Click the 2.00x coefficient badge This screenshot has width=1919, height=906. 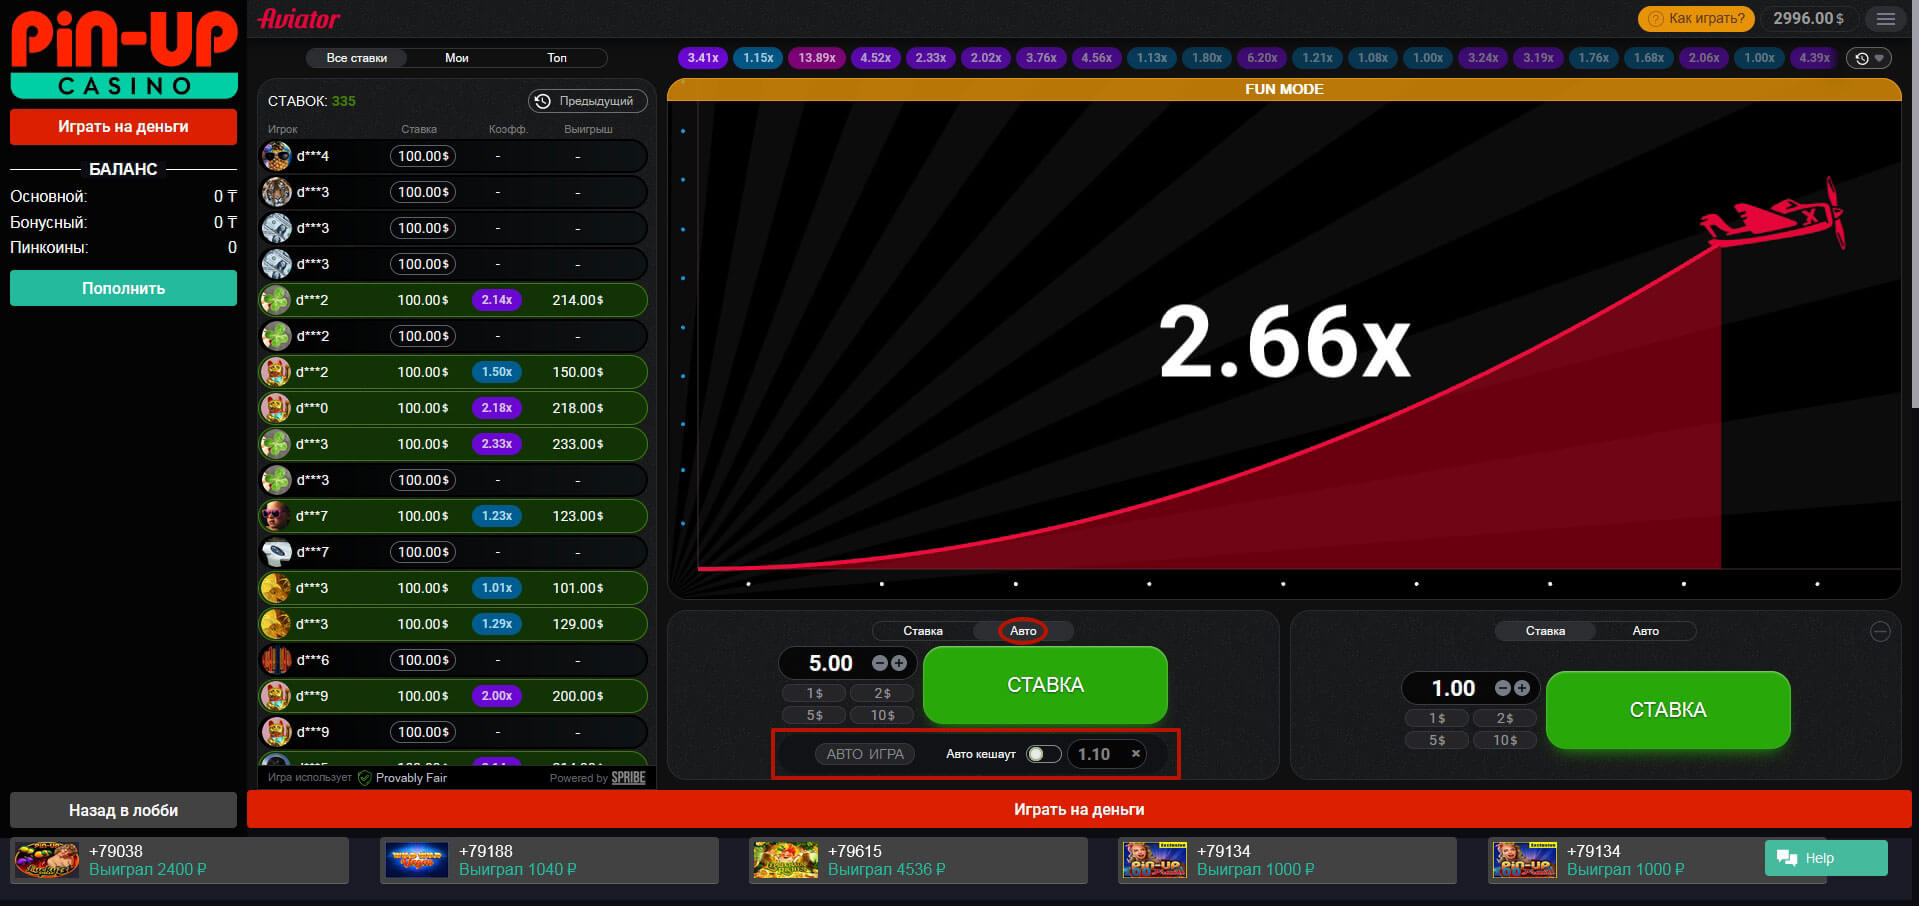coord(497,696)
